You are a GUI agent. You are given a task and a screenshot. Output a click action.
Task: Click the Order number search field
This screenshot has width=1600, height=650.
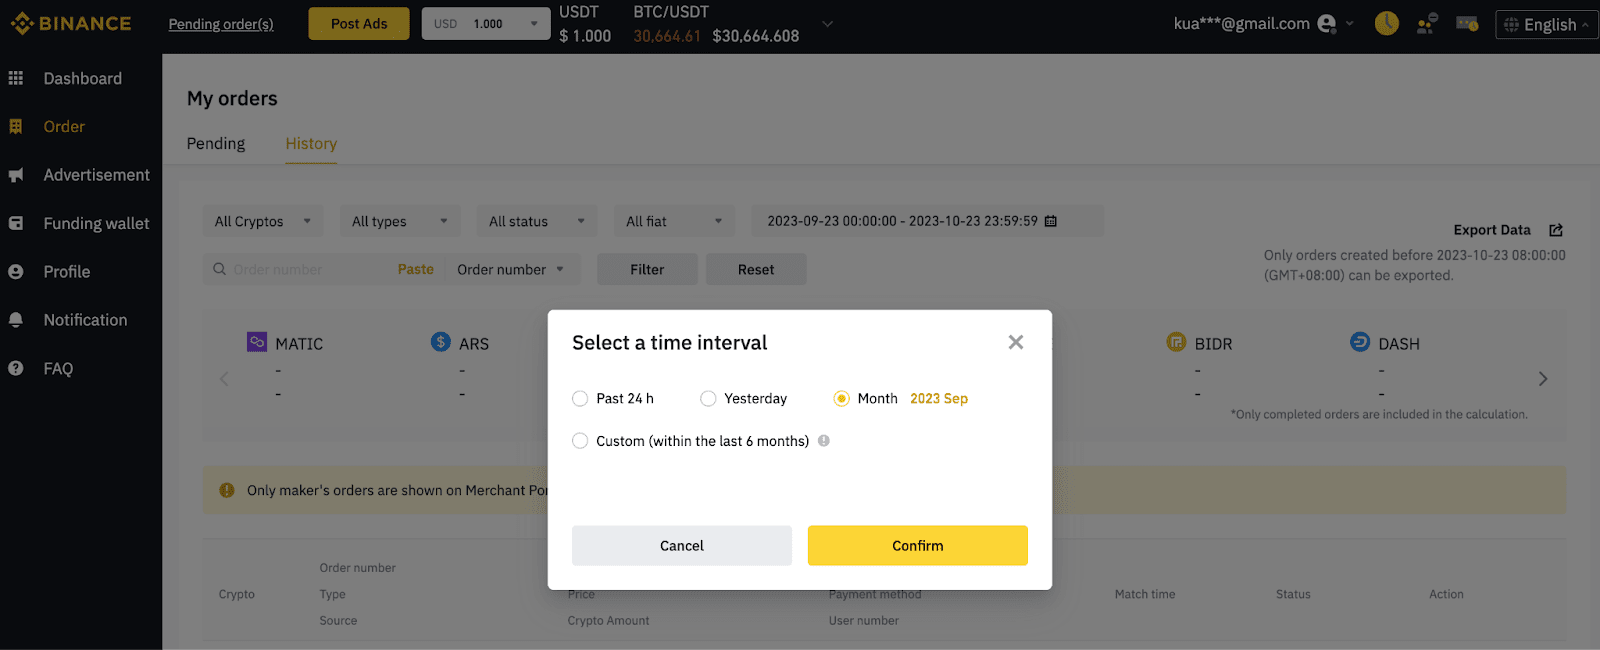click(310, 269)
